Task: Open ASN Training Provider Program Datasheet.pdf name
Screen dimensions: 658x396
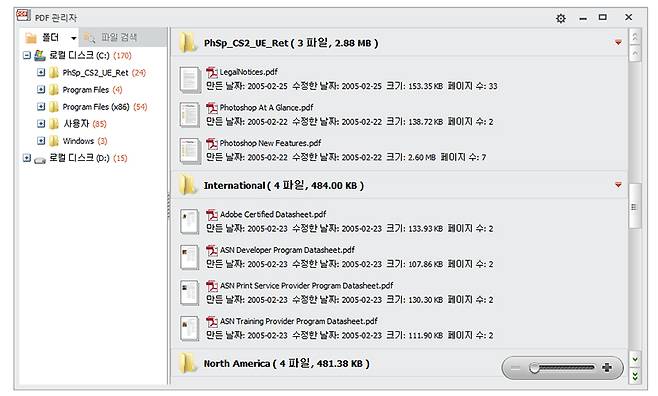Action: [x=298, y=322]
